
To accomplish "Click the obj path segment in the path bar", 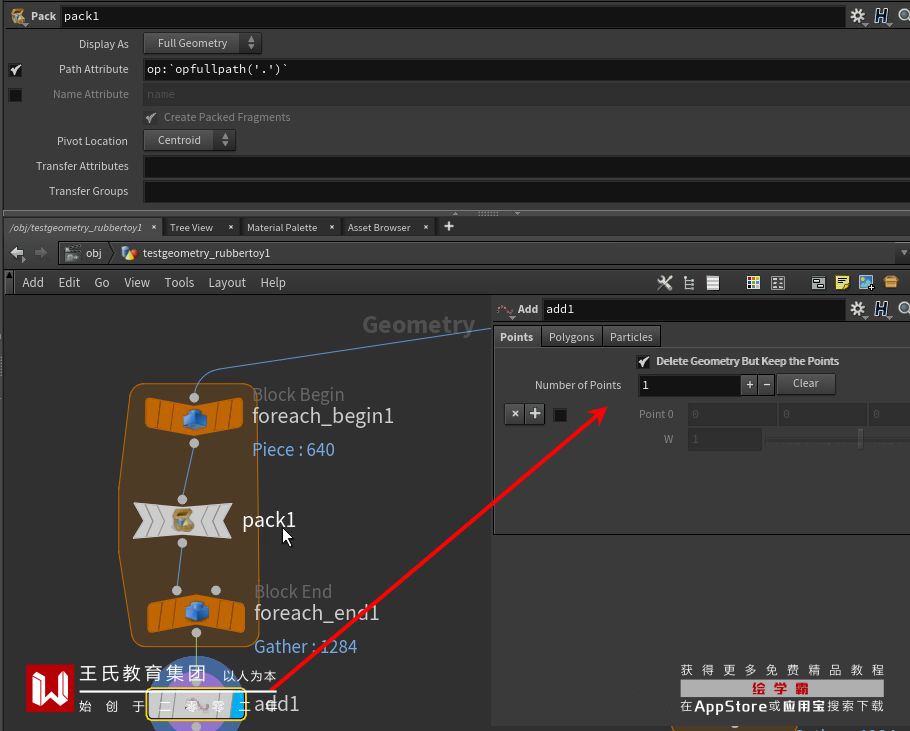I will [85, 254].
